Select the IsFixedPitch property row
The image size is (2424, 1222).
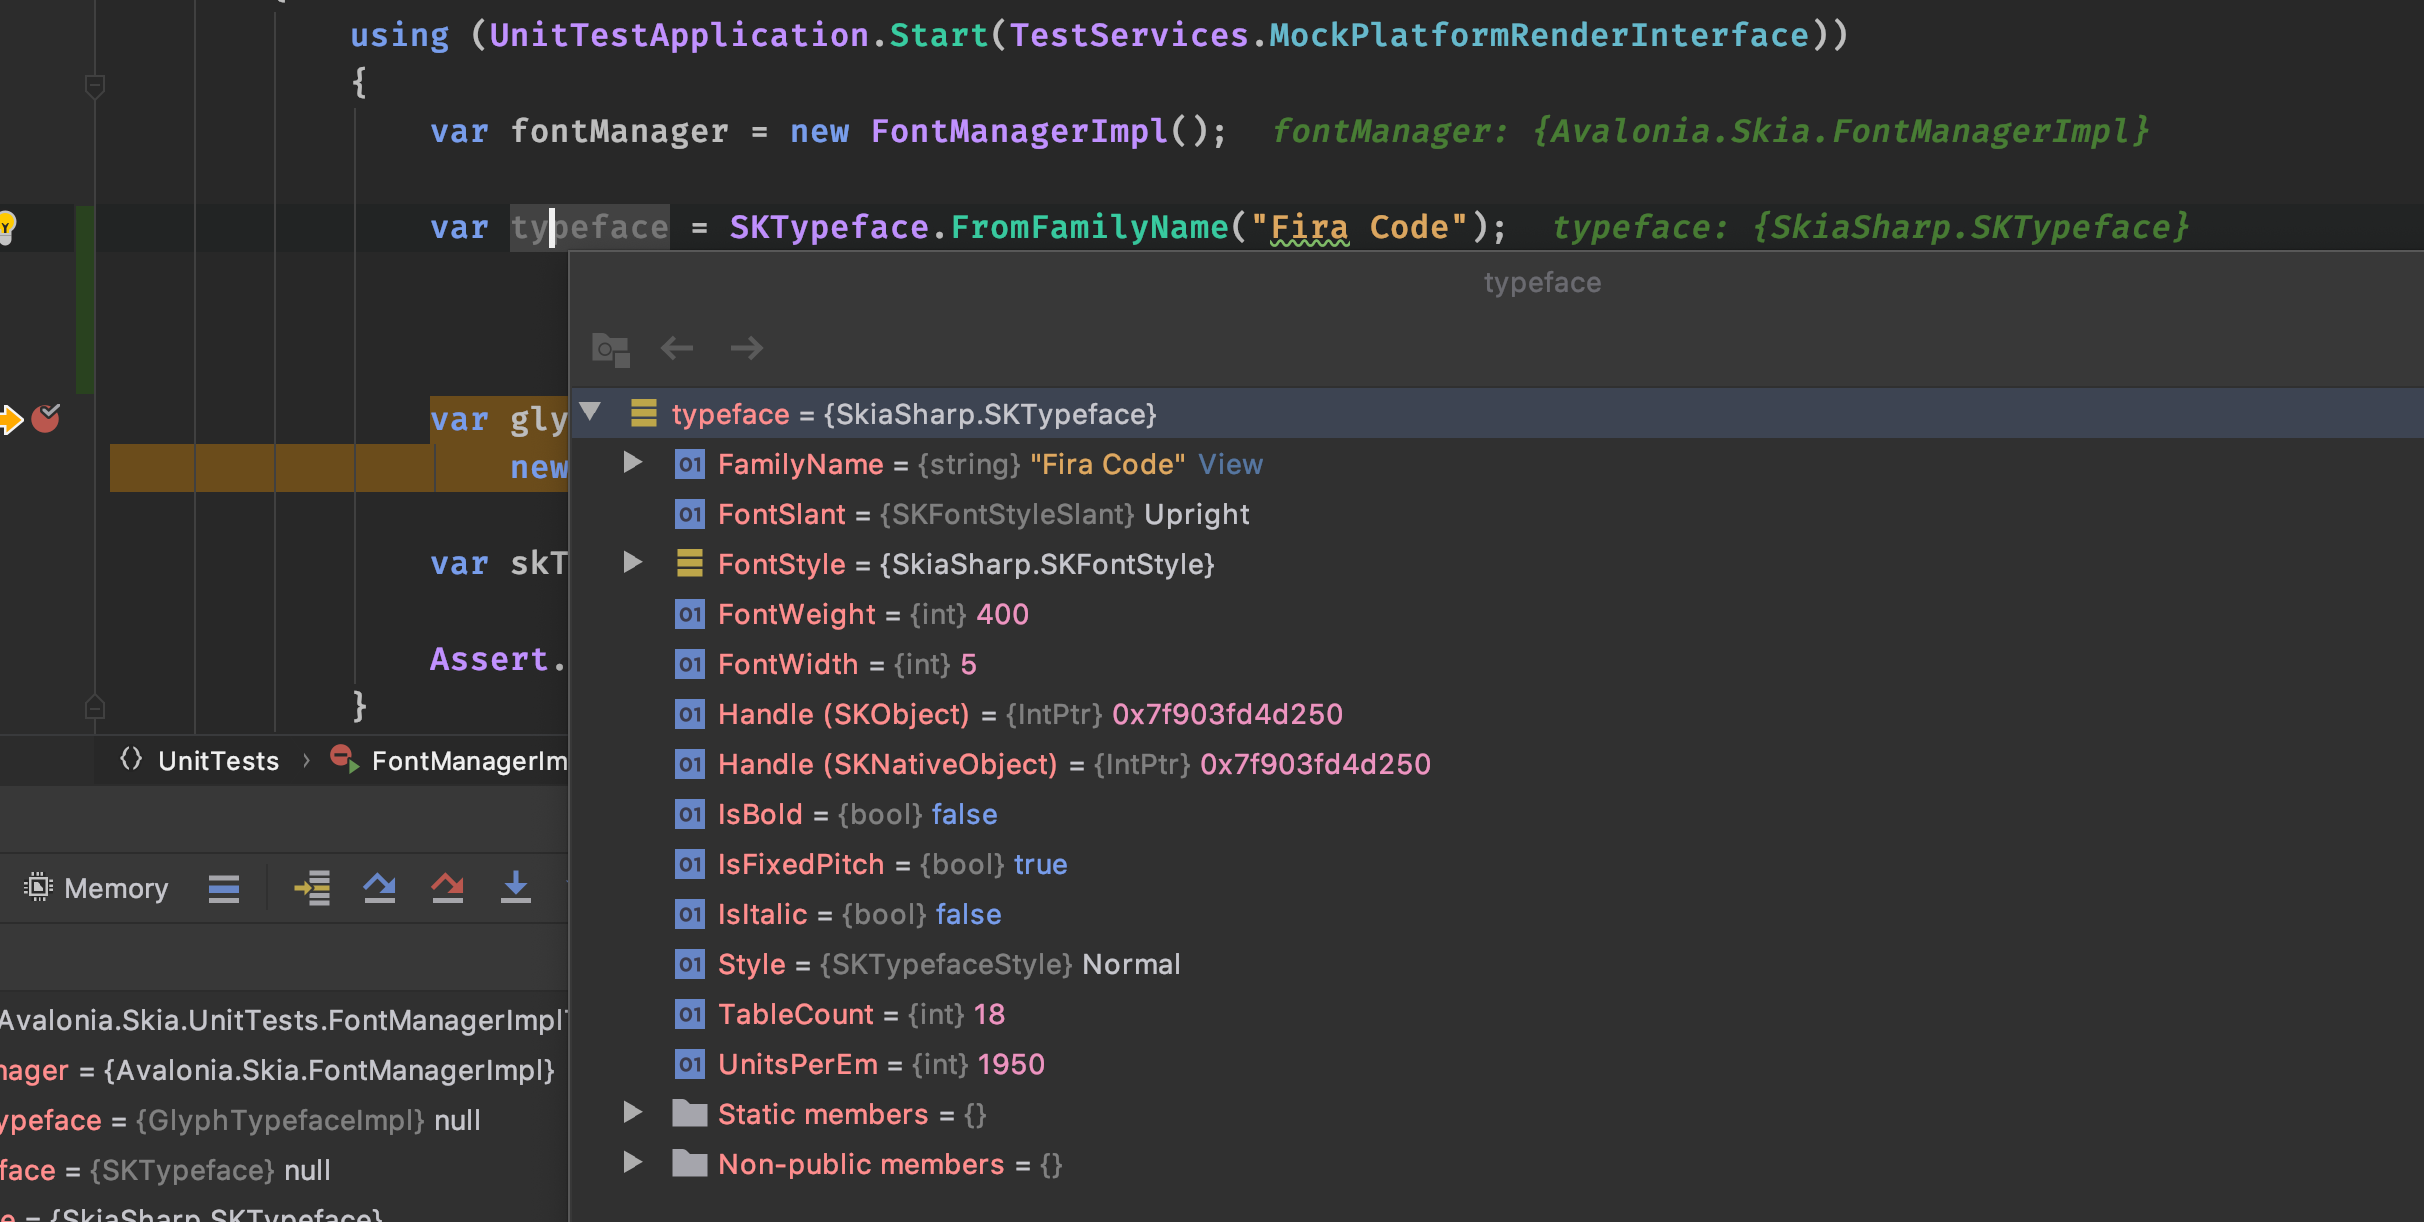pyautogui.click(x=800, y=864)
